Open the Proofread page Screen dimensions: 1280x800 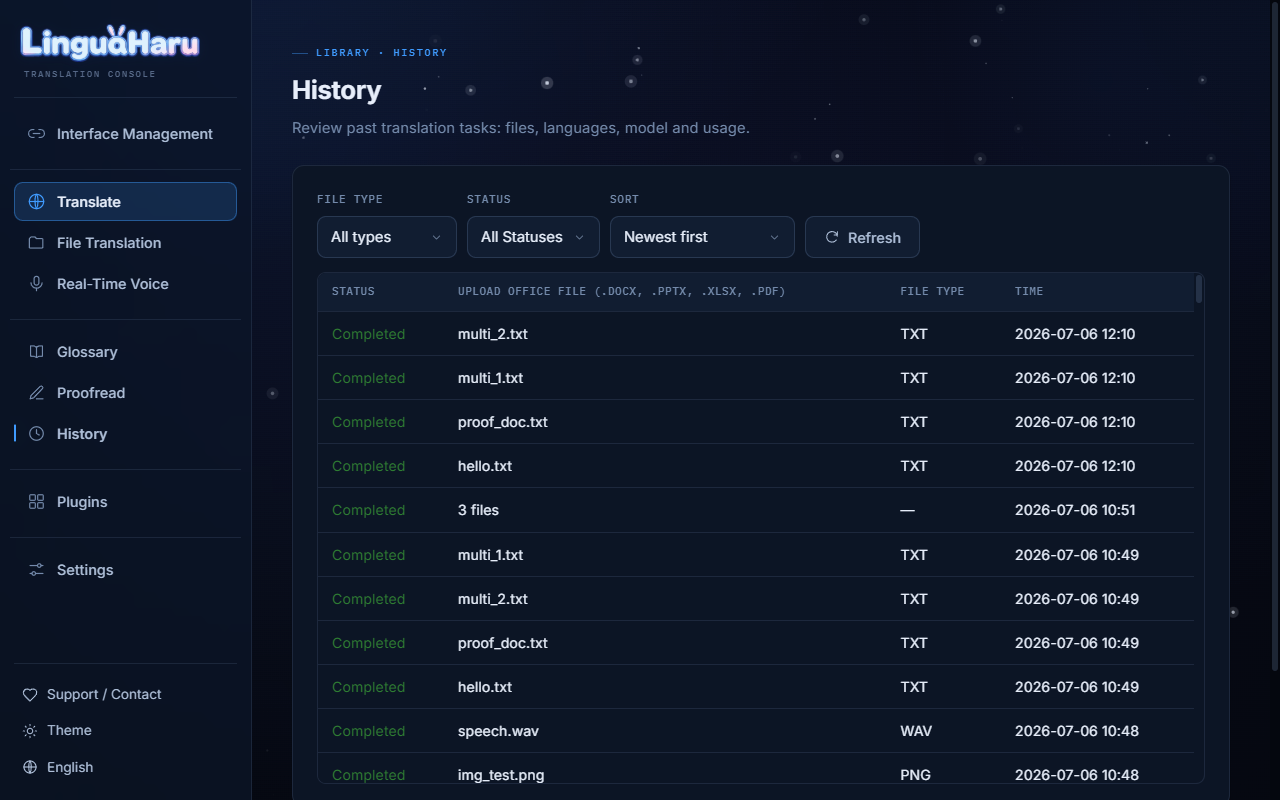(125, 393)
